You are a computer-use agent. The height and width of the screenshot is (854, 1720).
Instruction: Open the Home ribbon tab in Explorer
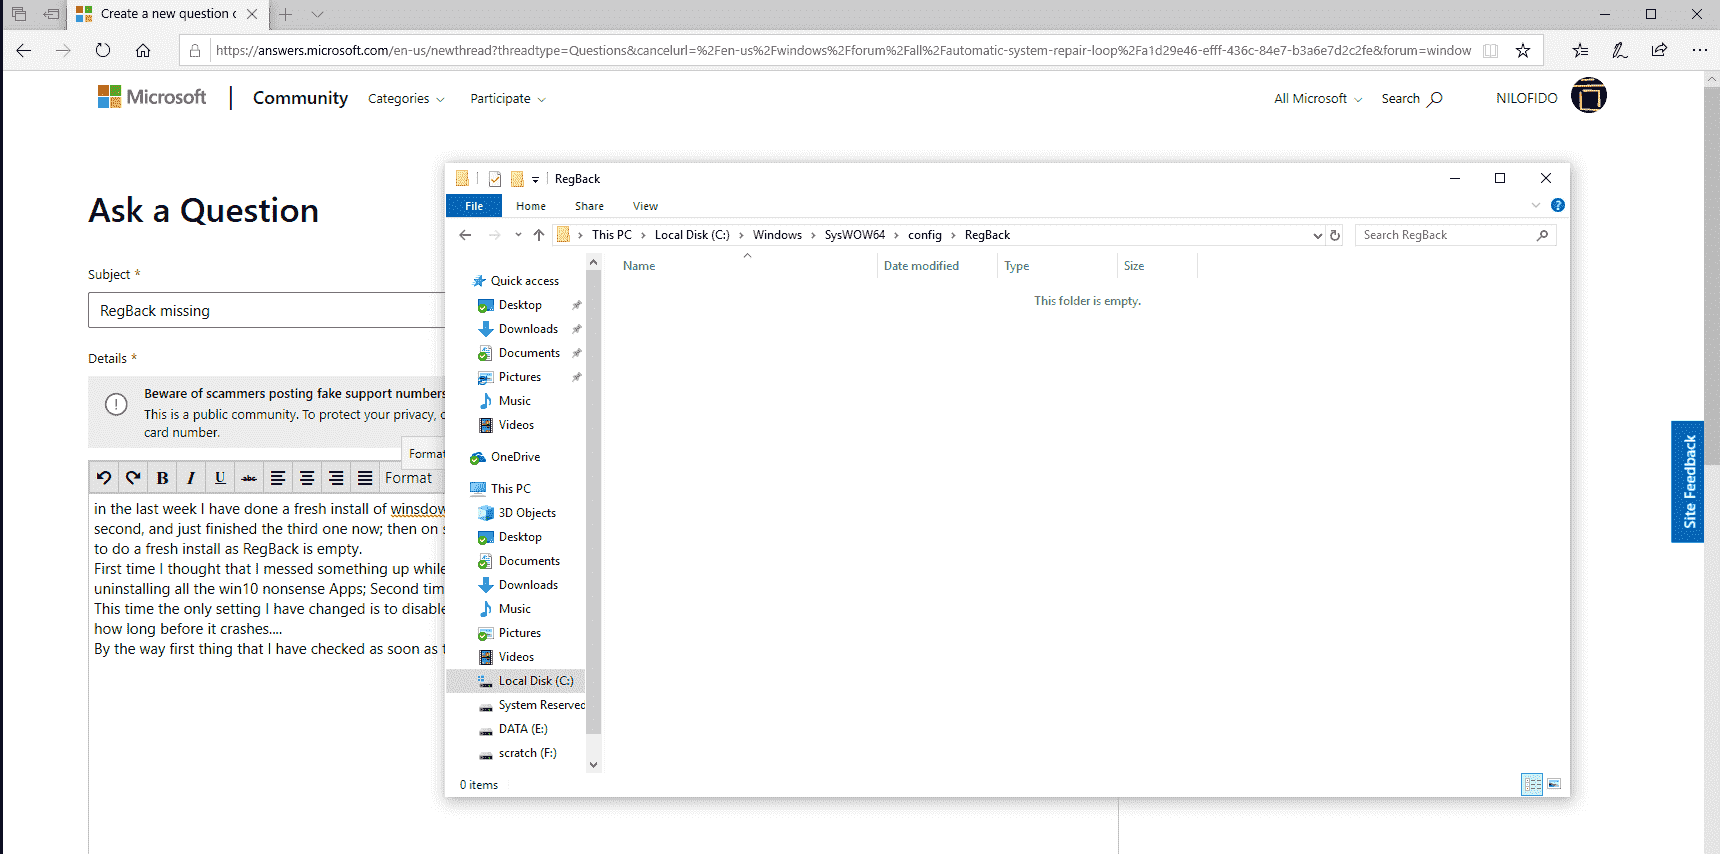(531, 206)
